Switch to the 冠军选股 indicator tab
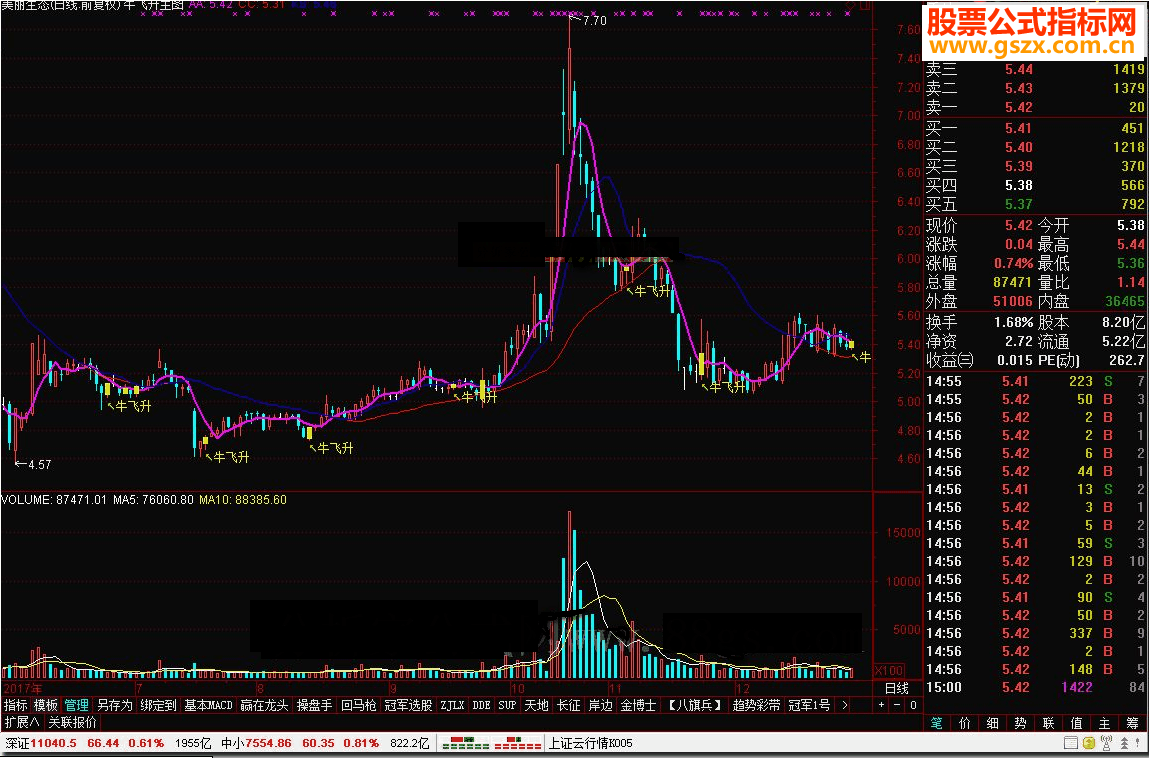Viewport: 1149px width, 758px height. pos(408,705)
